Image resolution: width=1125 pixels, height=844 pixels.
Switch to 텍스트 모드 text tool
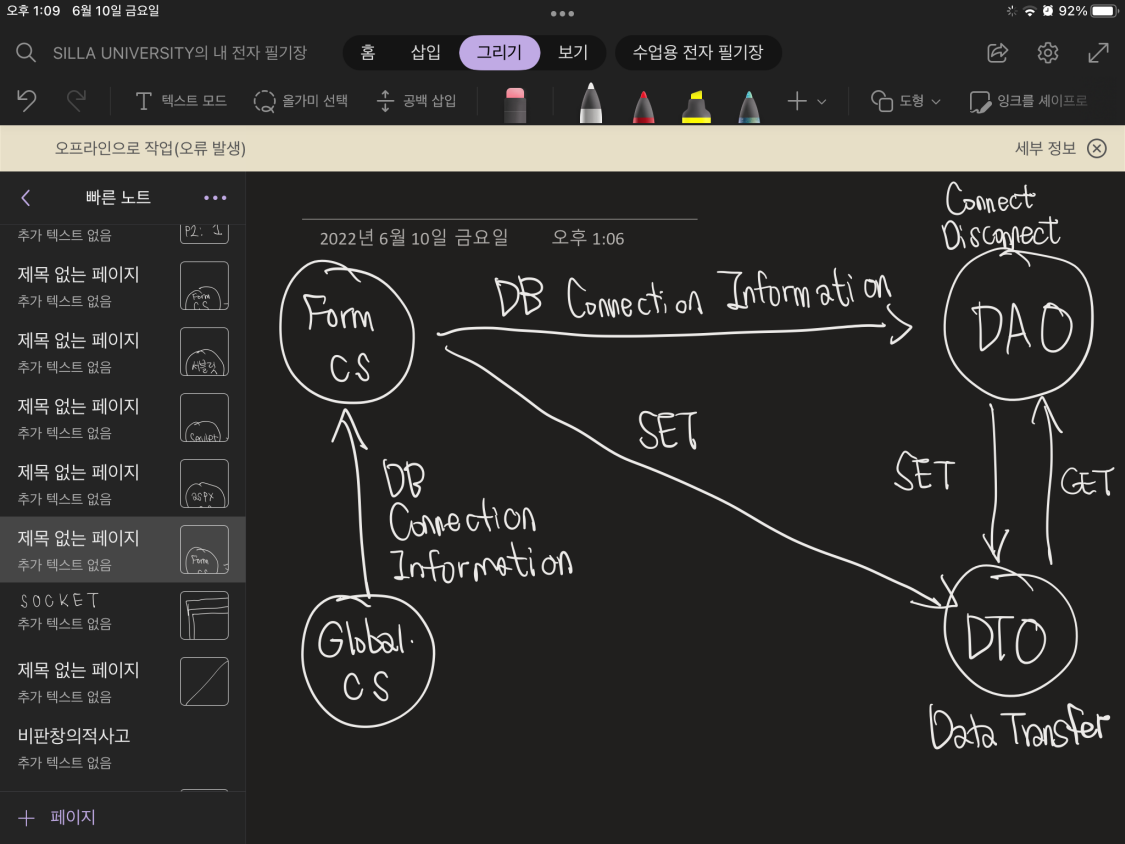[181, 100]
